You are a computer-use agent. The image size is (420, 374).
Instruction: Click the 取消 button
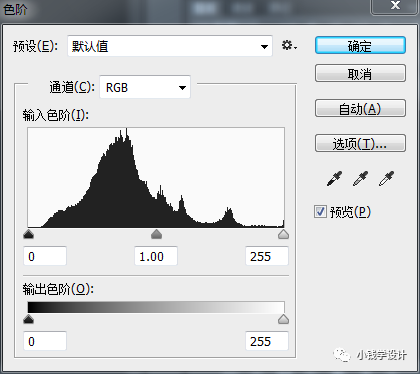pos(360,73)
